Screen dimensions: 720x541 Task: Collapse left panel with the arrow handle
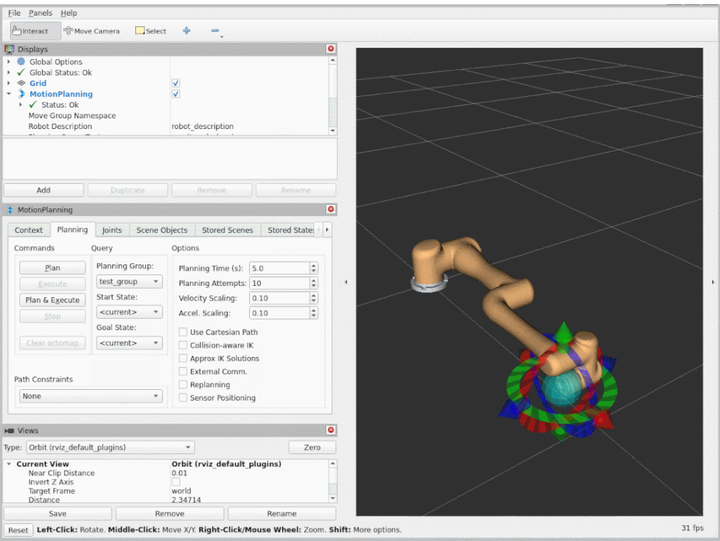(346, 282)
